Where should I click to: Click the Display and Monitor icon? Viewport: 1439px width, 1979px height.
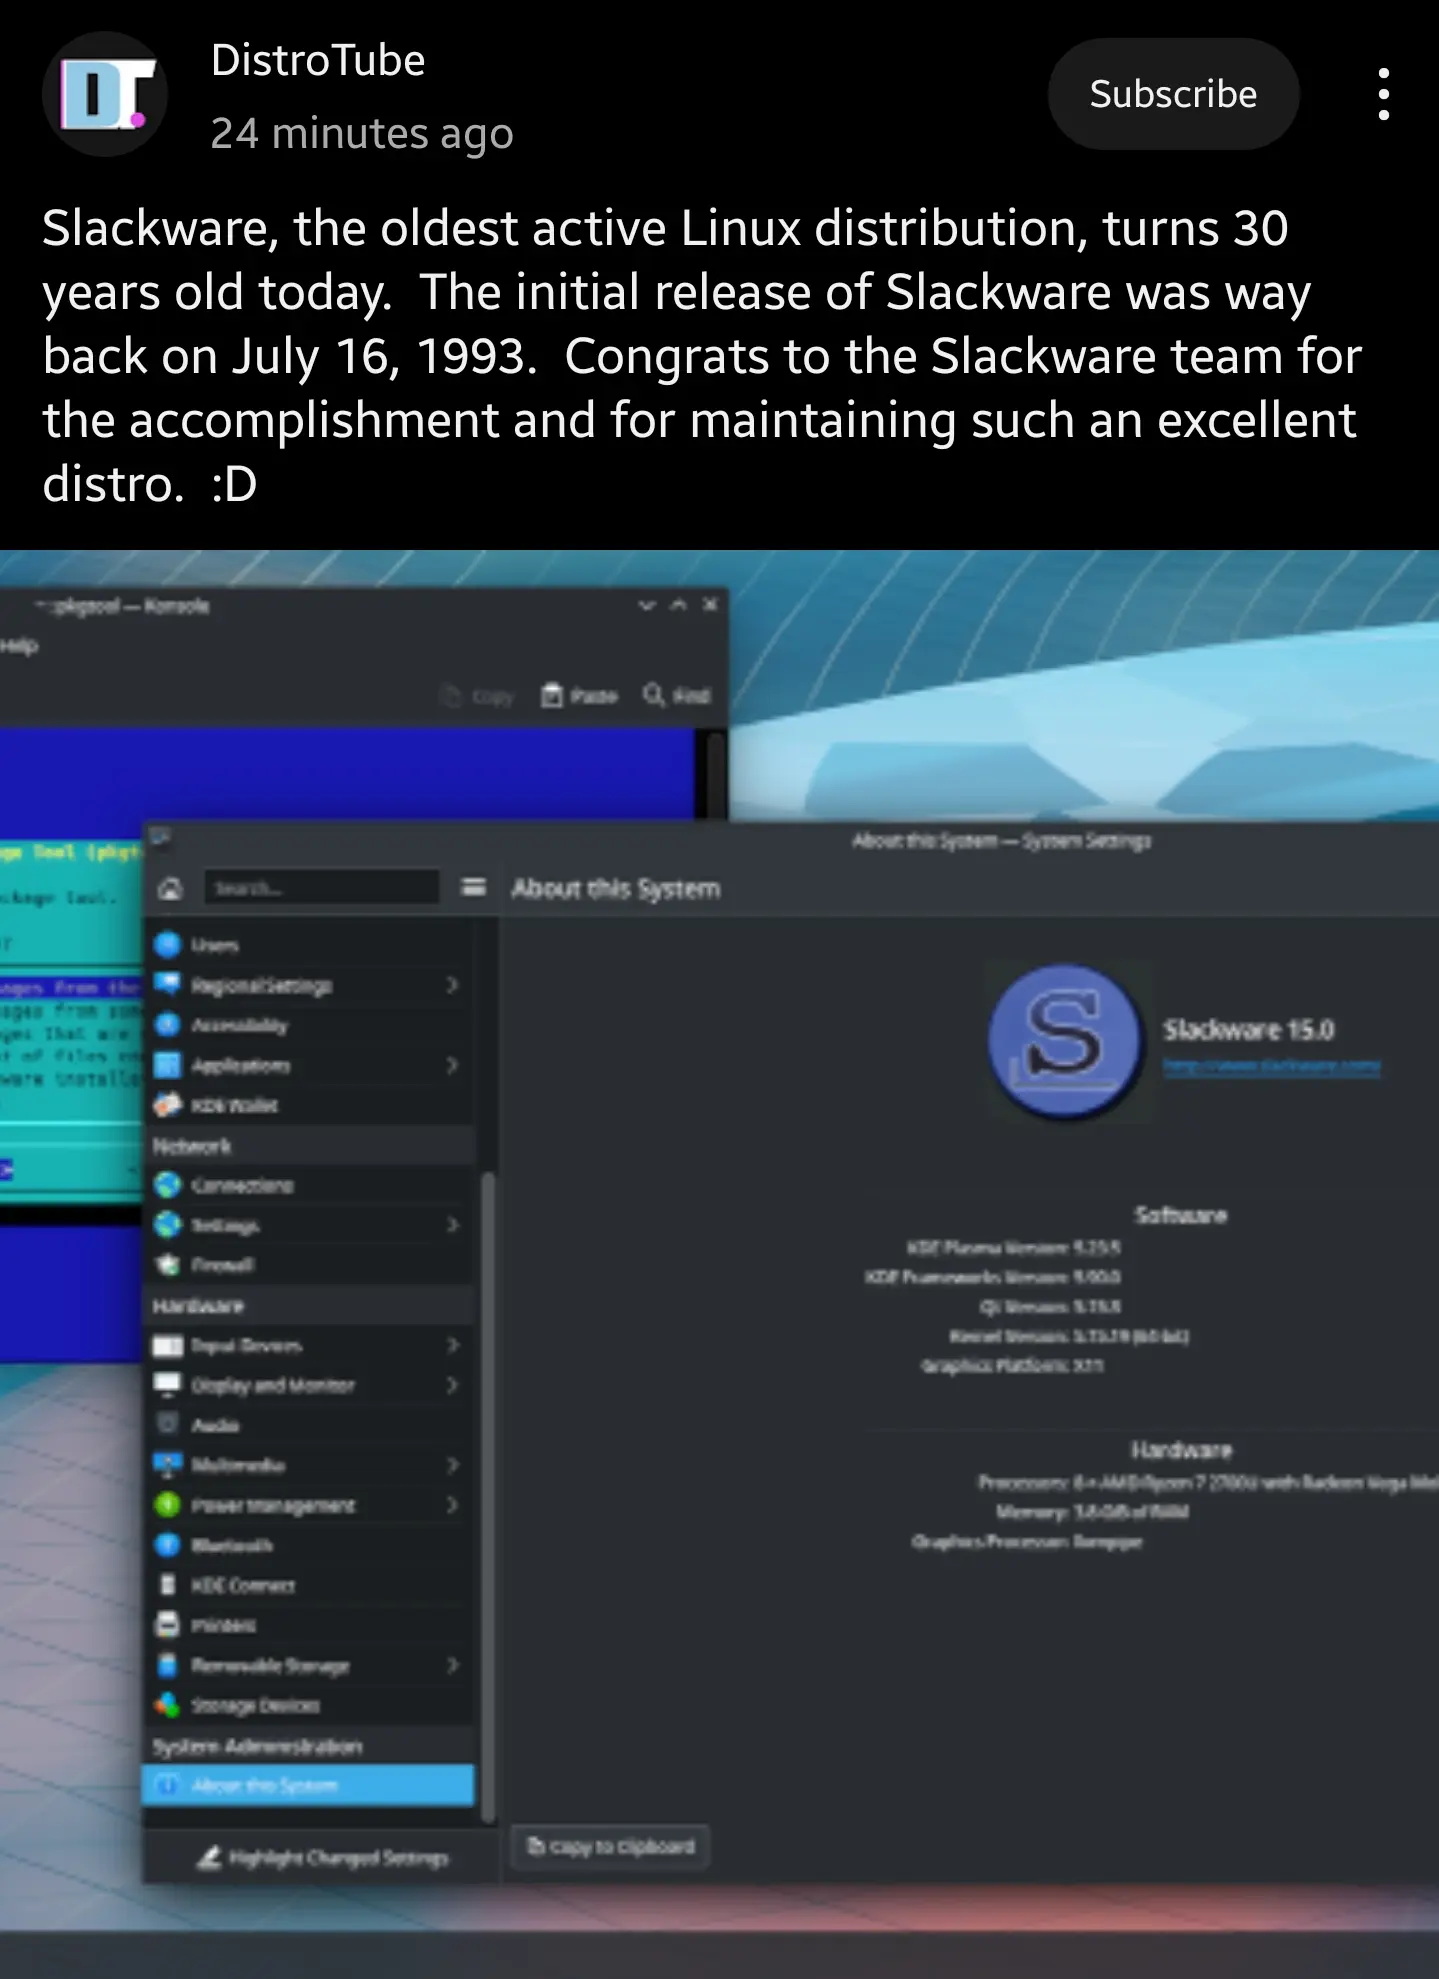coord(167,1385)
